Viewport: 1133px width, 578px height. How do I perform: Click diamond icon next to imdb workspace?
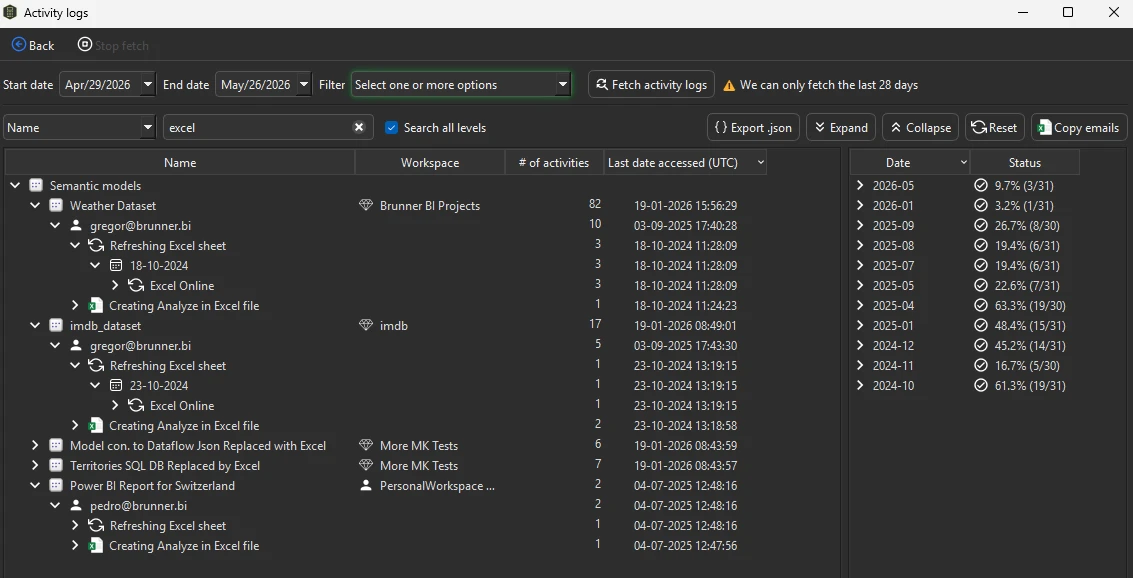tap(366, 326)
